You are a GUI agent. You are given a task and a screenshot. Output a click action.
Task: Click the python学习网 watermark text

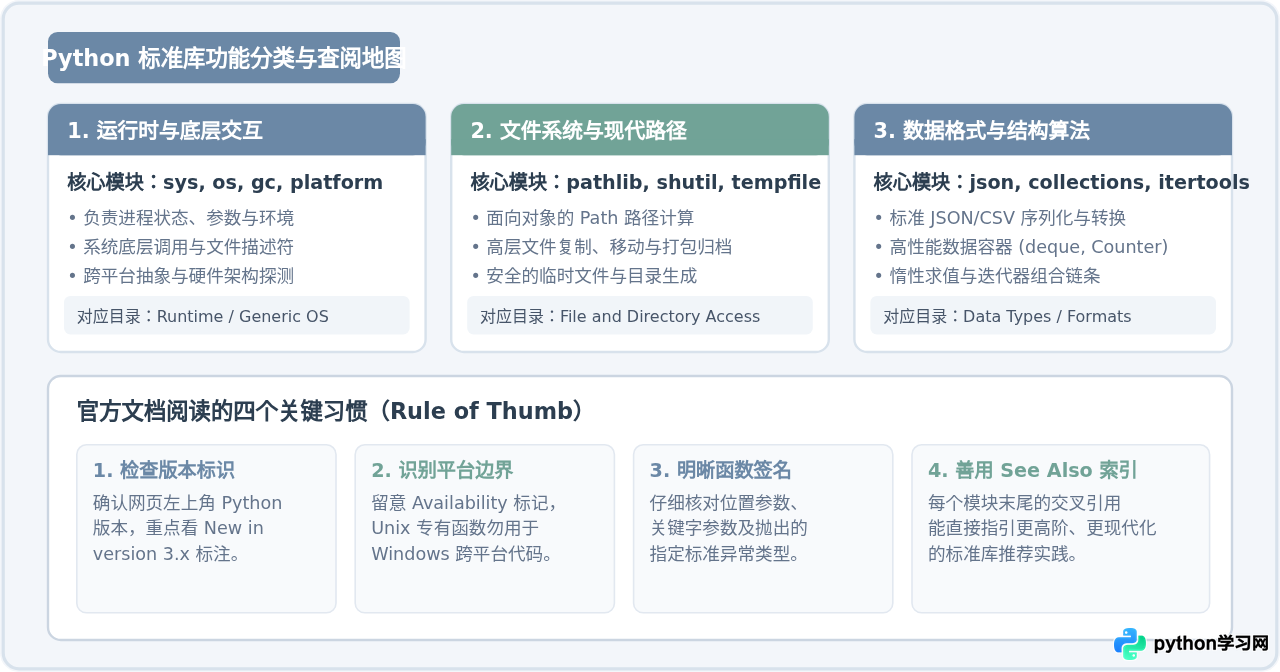click(1211, 644)
